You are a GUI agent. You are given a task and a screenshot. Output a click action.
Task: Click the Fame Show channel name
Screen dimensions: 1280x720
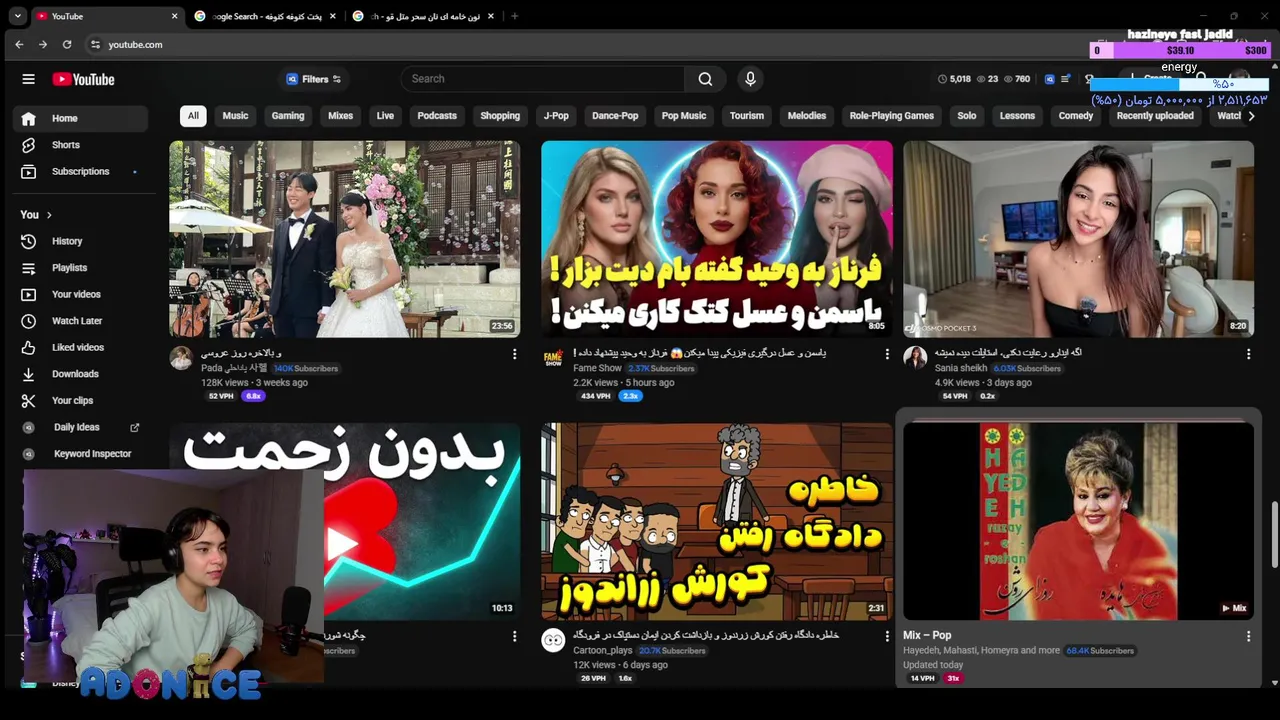point(597,368)
